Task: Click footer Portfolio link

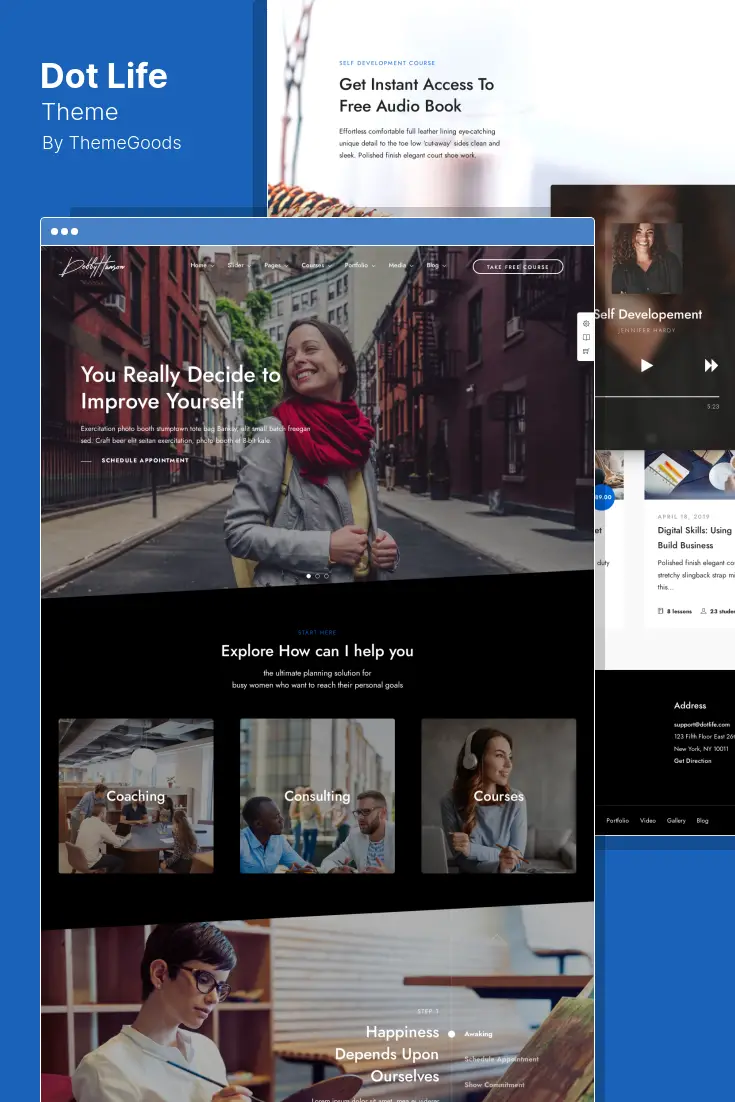Action: [x=618, y=820]
